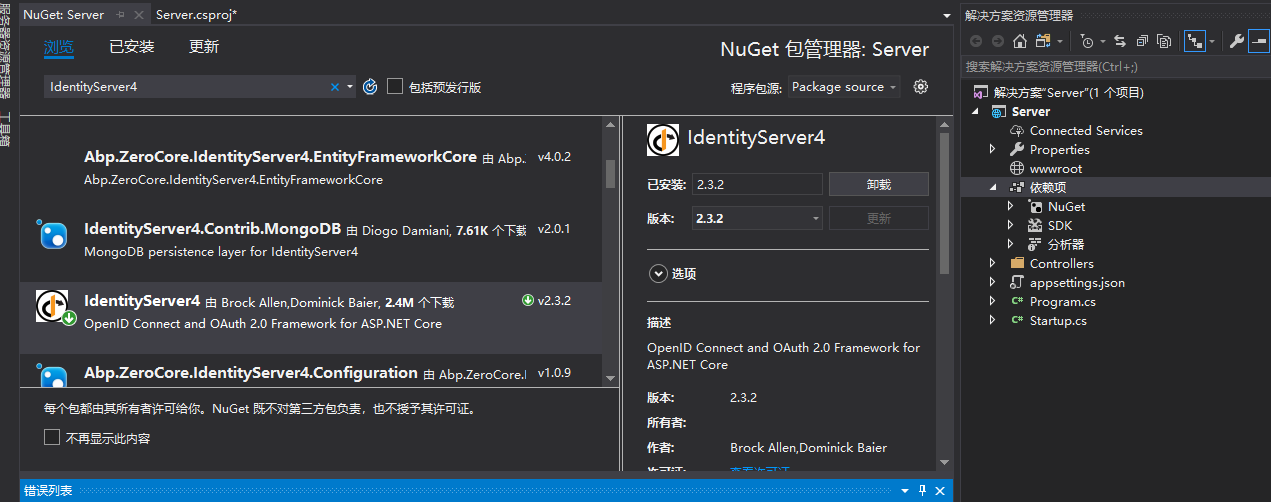This screenshot has height=502, width=1271.
Task: Click the Preview Selected Items icon
Action: (1258, 41)
